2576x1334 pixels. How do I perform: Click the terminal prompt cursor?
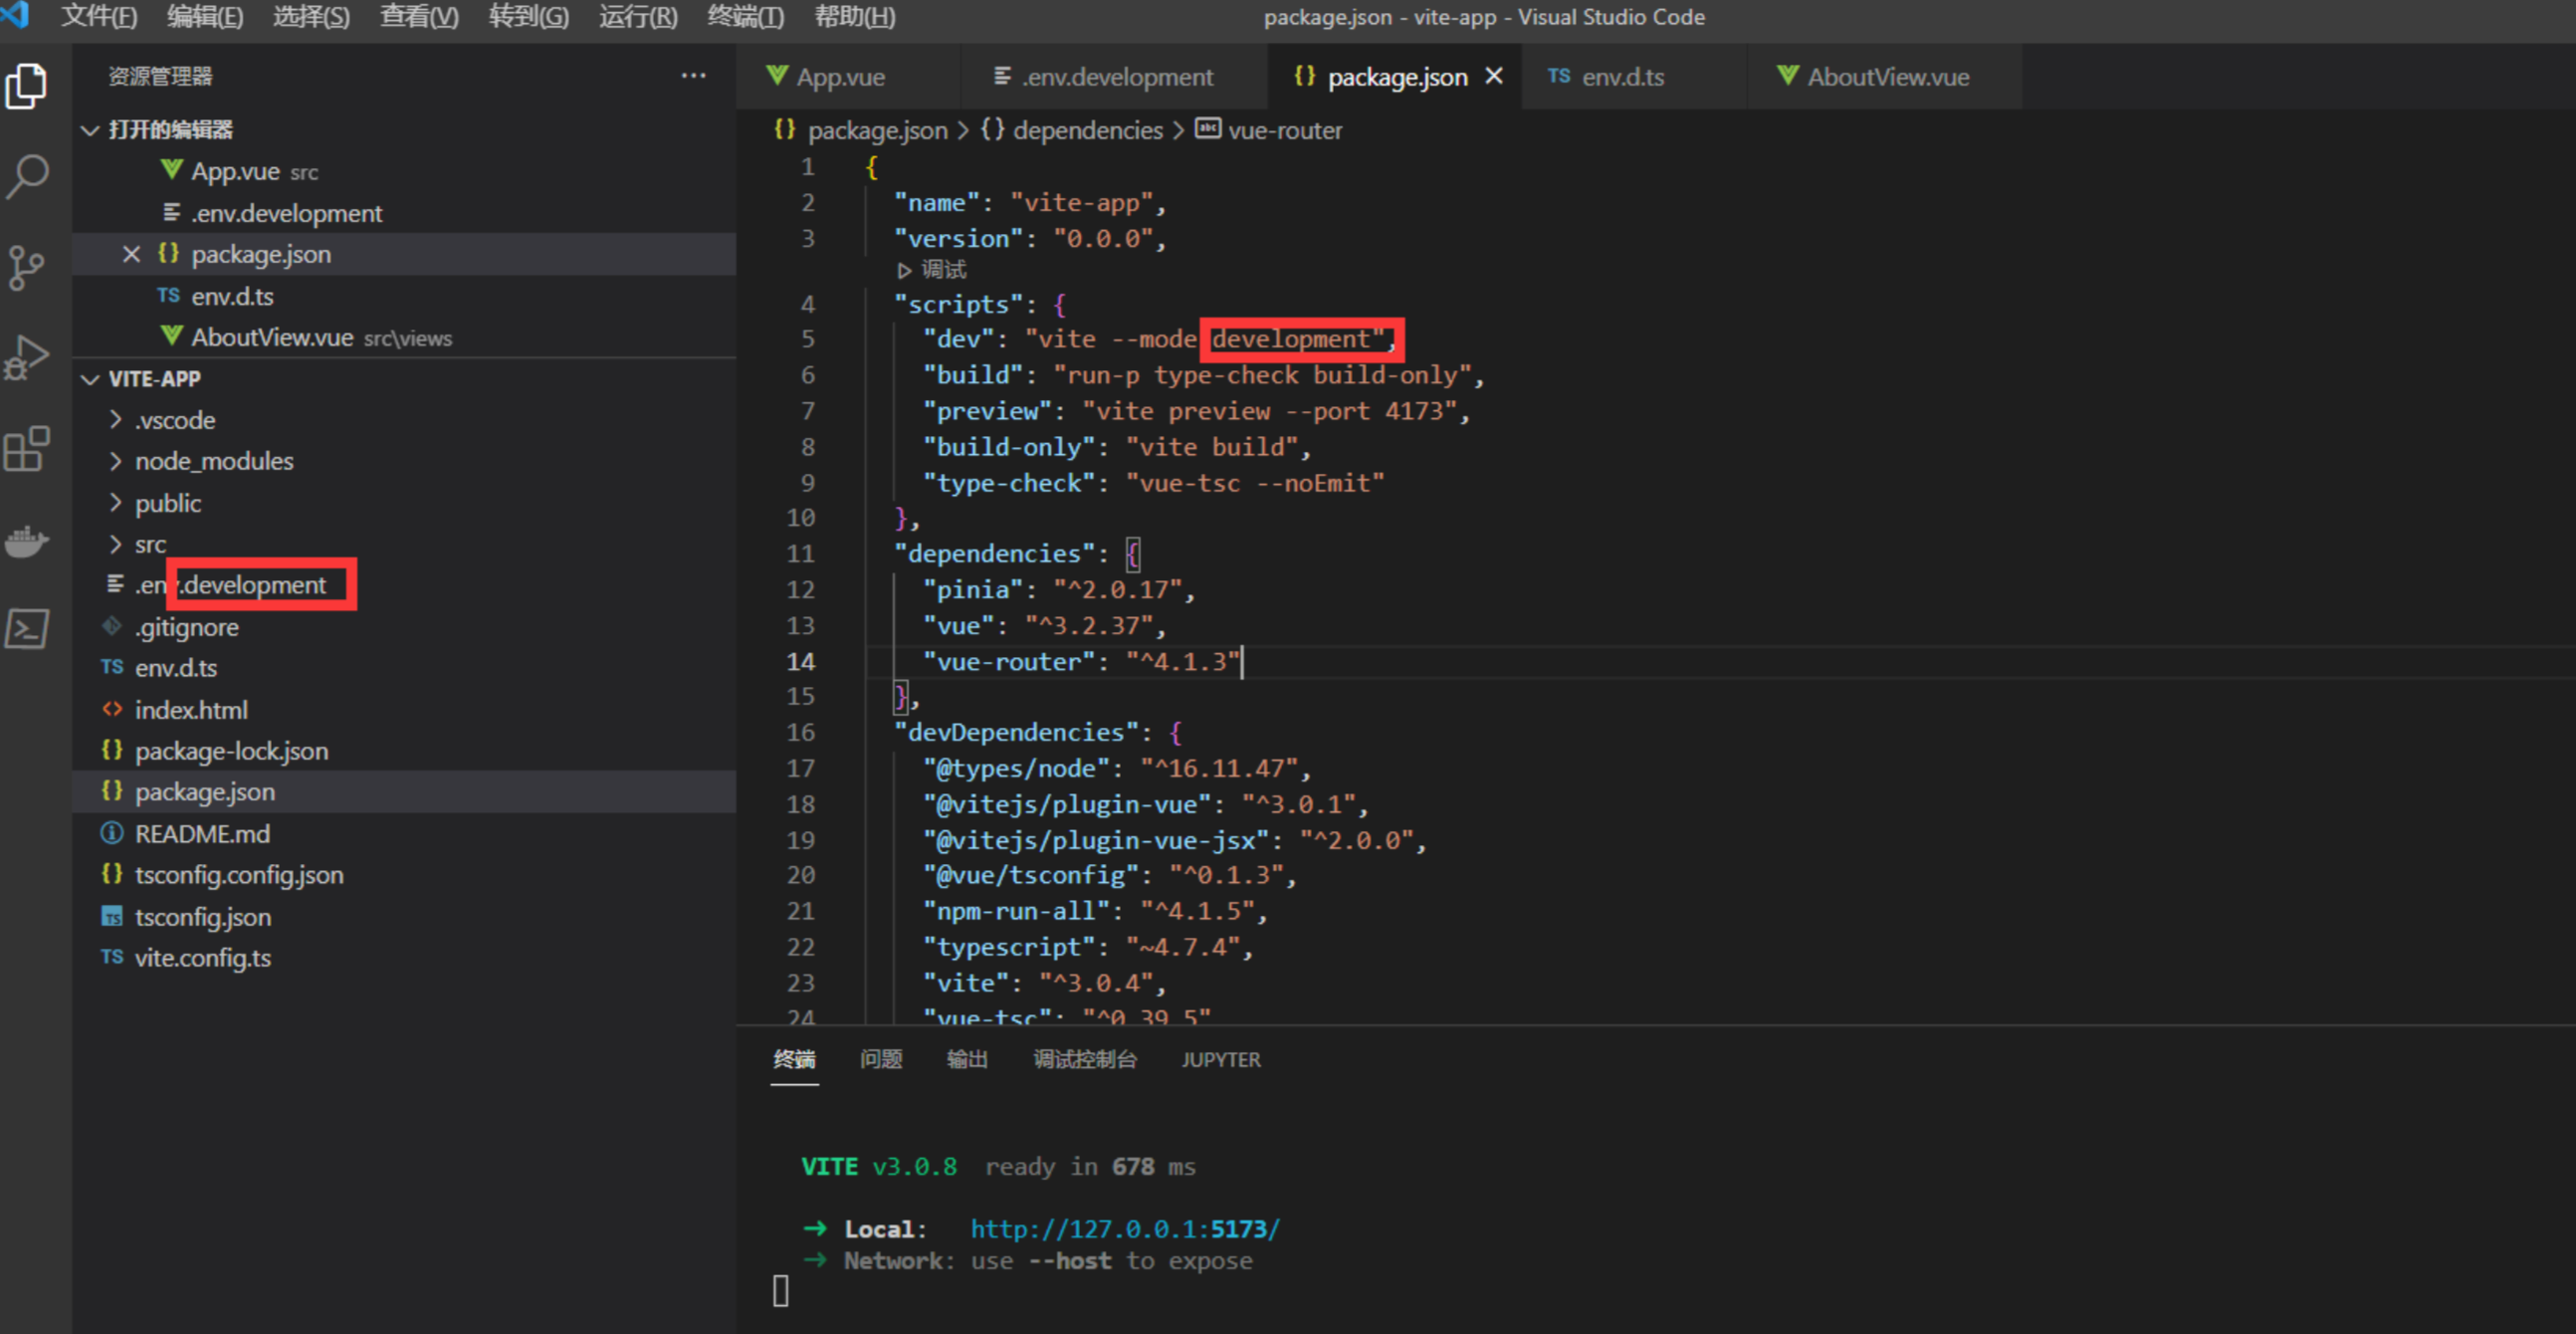[x=781, y=1291]
